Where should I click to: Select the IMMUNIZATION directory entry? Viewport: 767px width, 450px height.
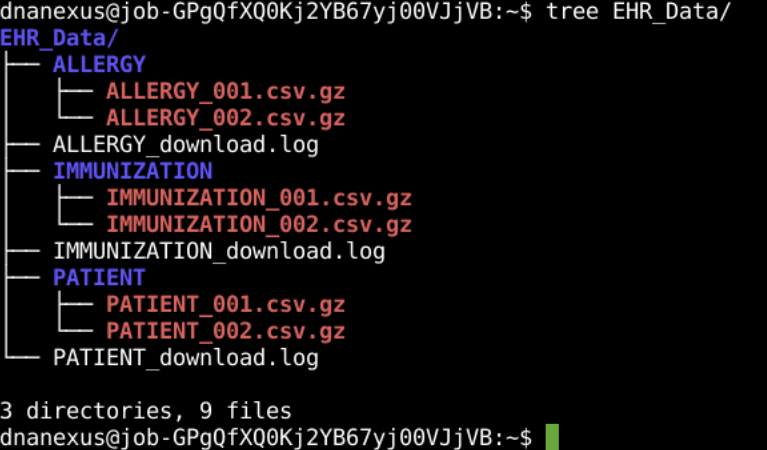[x=133, y=171]
